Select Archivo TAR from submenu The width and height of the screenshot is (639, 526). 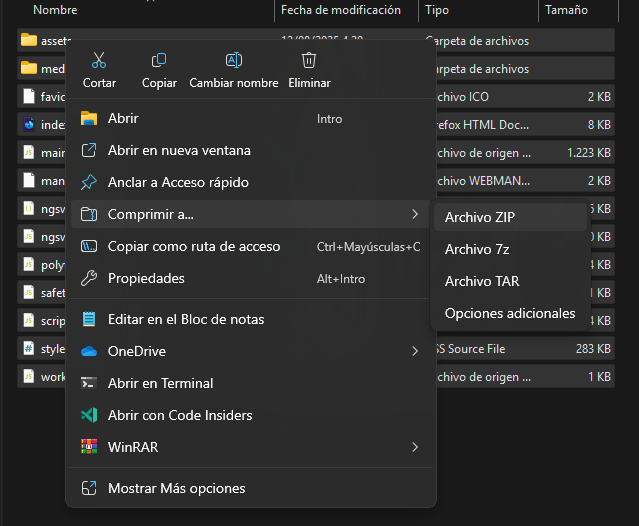482,281
